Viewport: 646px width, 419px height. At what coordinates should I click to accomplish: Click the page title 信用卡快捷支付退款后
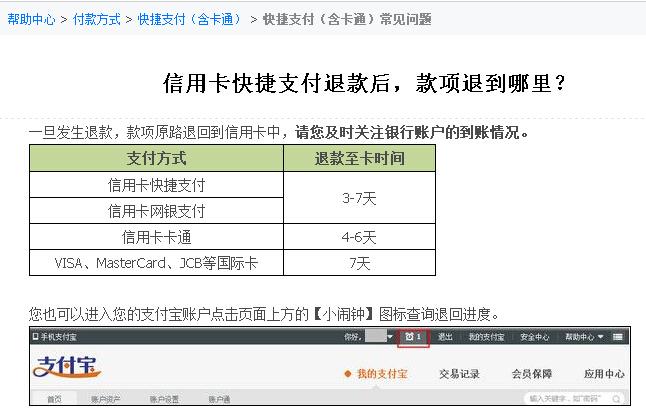pyautogui.click(x=364, y=83)
